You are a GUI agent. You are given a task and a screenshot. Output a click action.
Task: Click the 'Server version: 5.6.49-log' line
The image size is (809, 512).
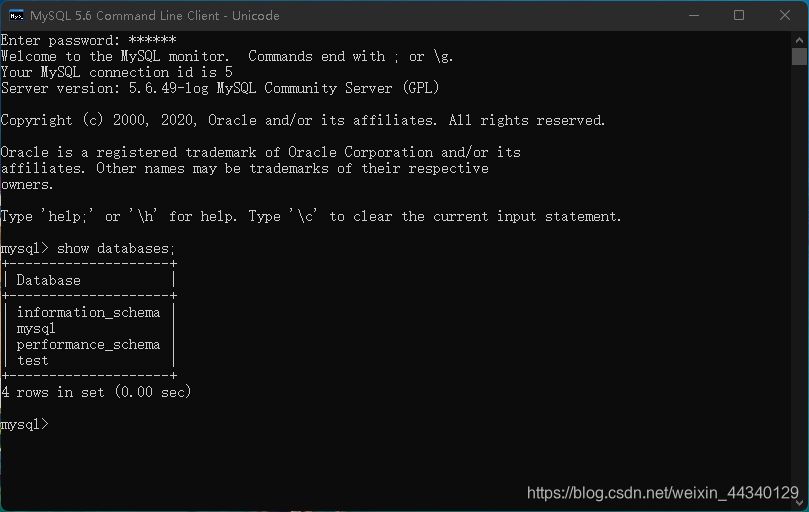click(x=220, y=88)
